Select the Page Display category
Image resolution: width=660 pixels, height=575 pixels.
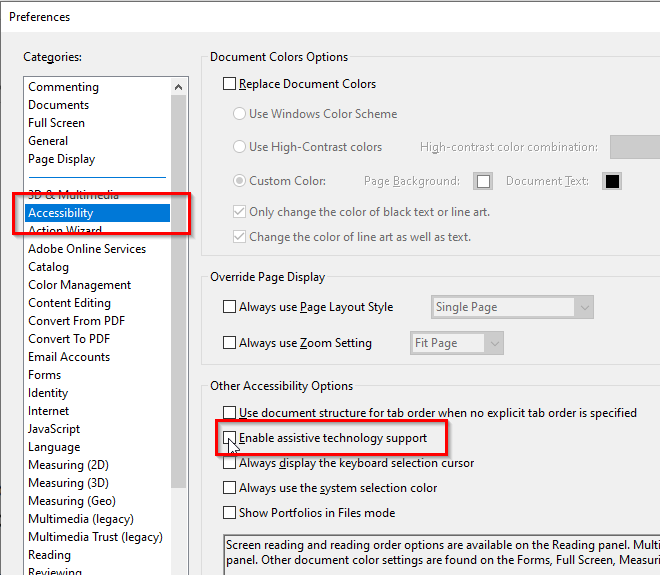click(61, 159)
